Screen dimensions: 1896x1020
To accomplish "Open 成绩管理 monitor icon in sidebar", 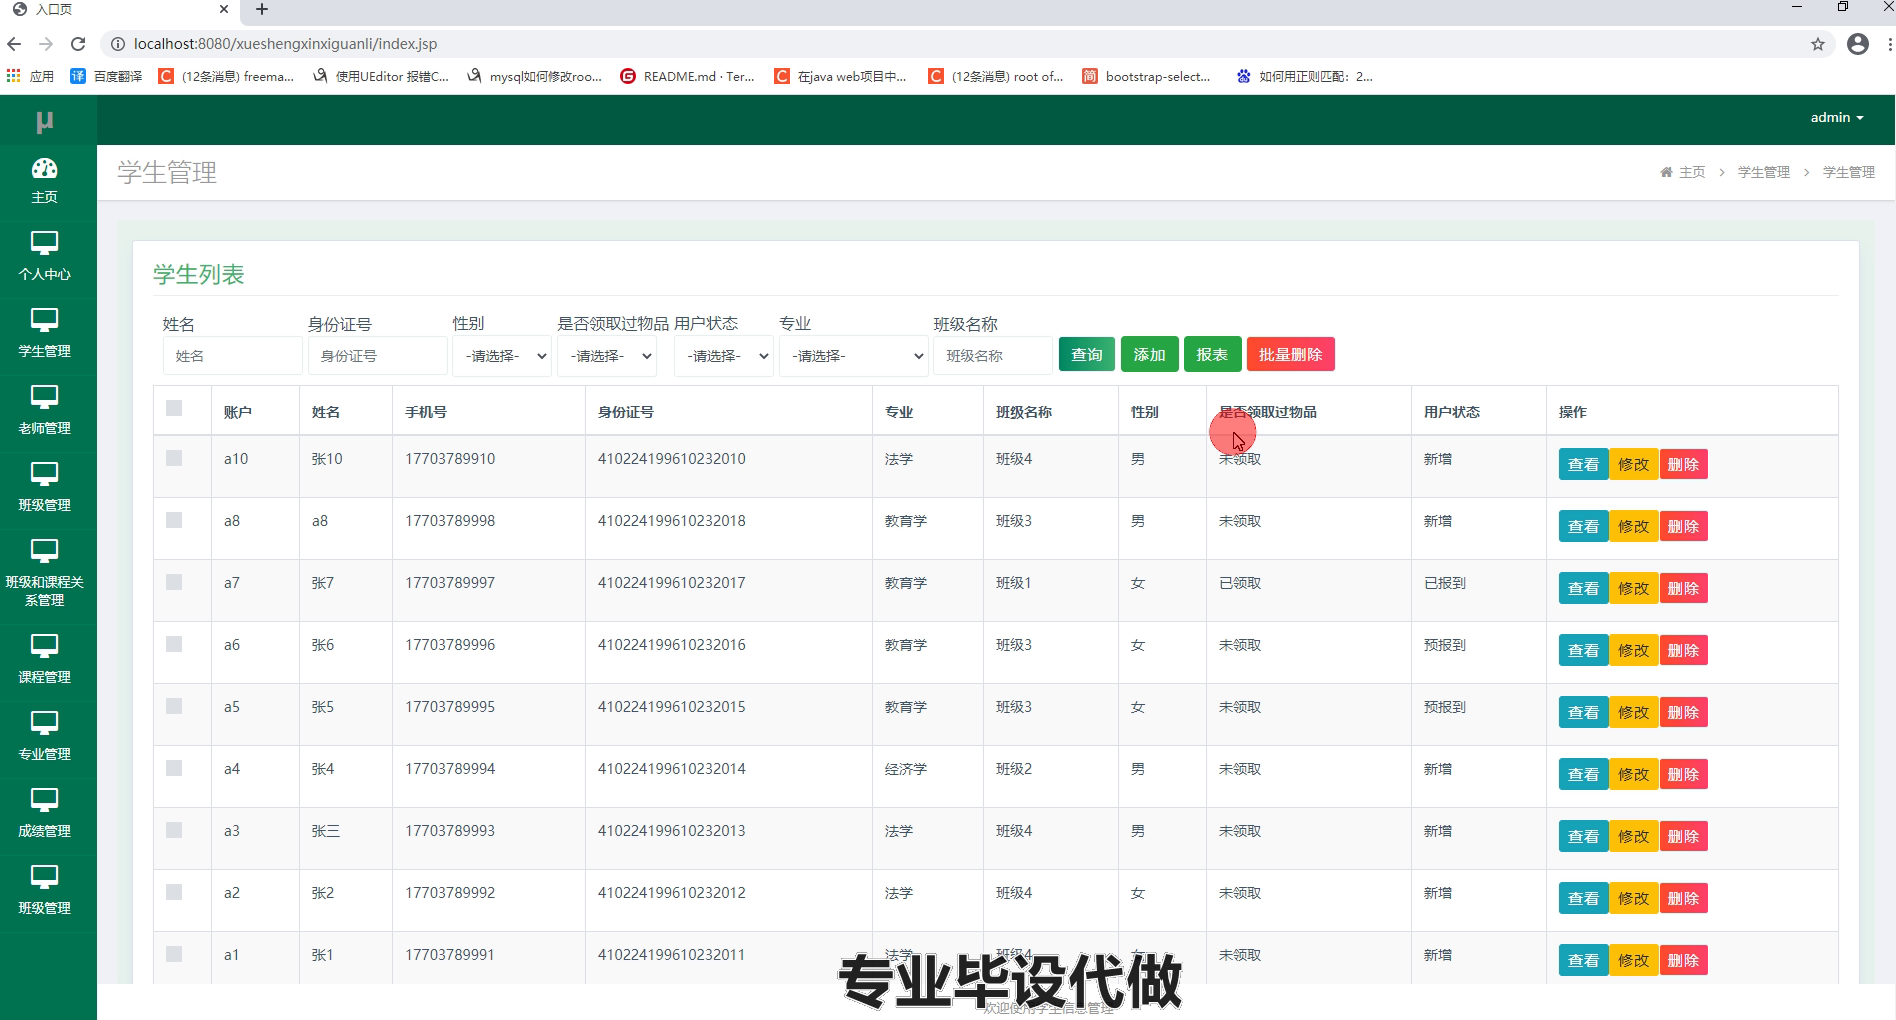I will click(x=45, y=800).
